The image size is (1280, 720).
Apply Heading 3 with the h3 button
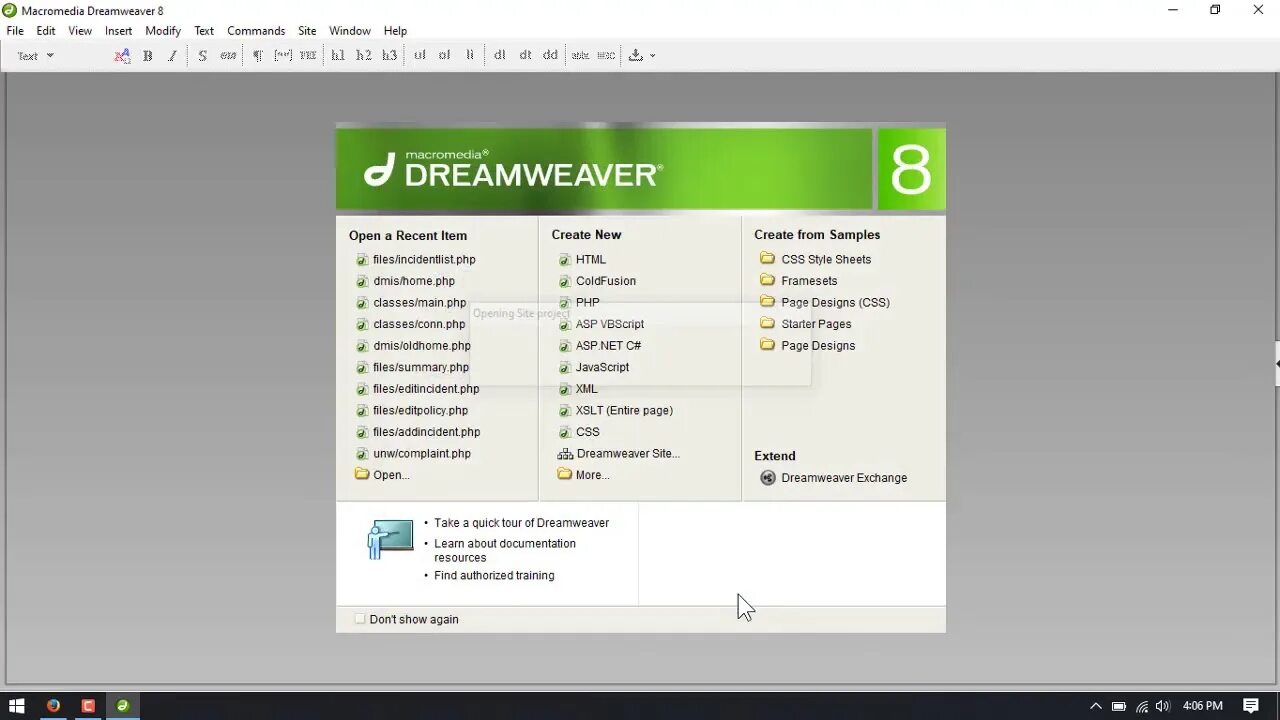[x=389, y=56]
